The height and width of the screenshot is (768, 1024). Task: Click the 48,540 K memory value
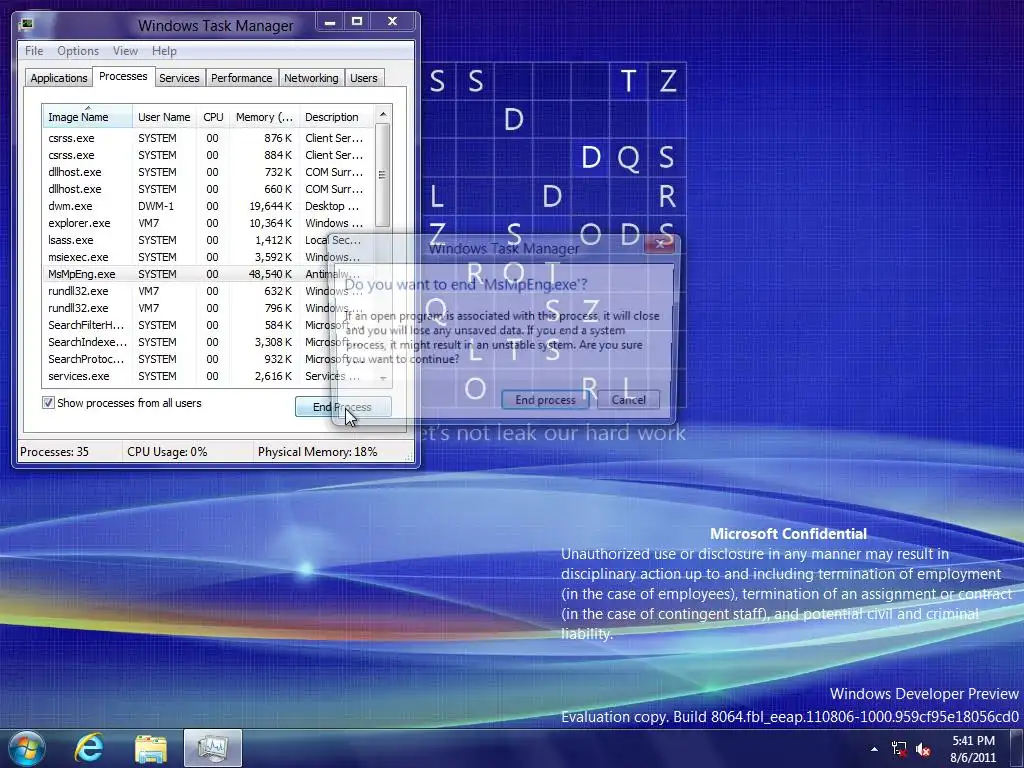pos(270,274)
